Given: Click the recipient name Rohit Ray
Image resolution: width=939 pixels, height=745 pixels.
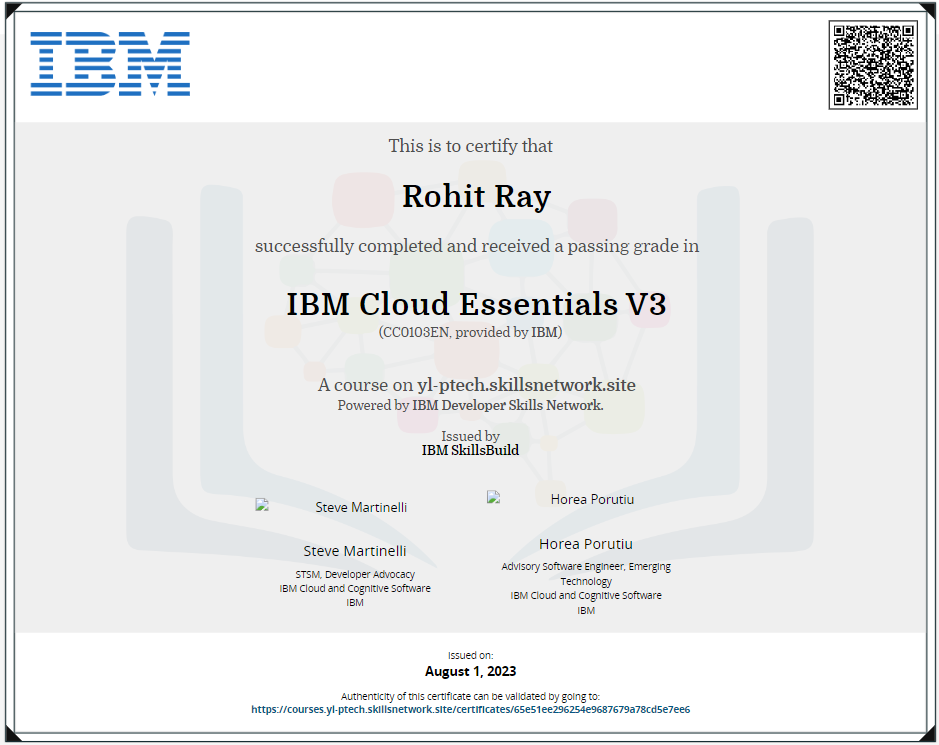Looking at the screenshot, I should 476,196.
